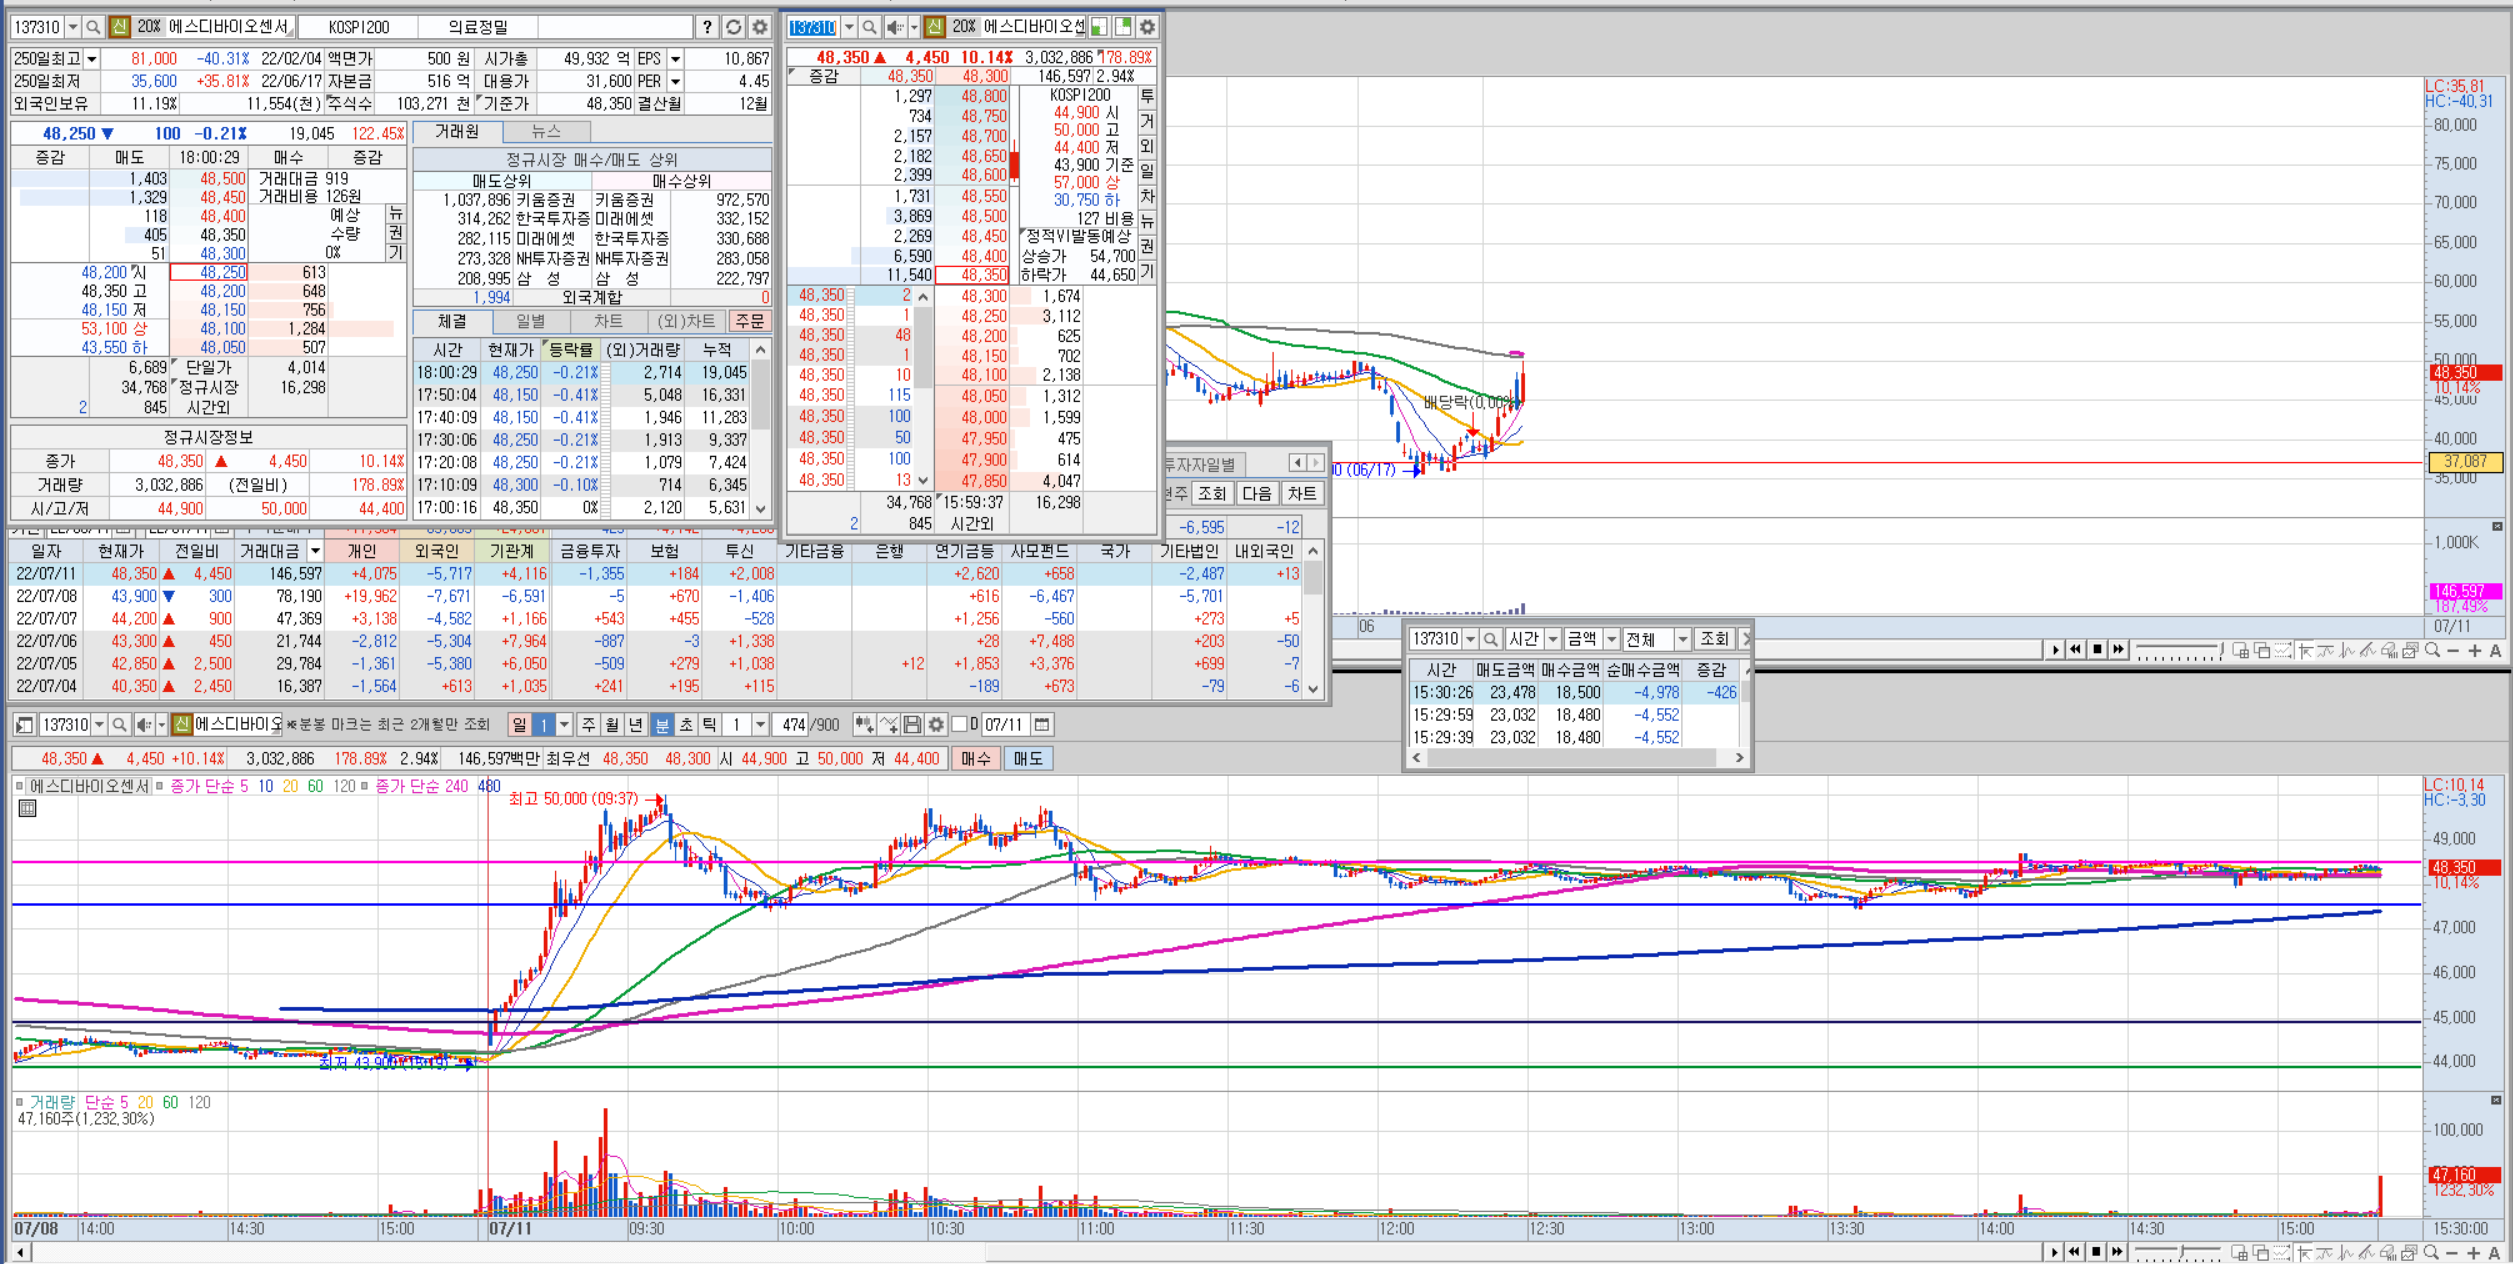Viewport: 2513px width, 1264px height.
Task: Switch to the 뉴스 tab
Action: point(546,132)
